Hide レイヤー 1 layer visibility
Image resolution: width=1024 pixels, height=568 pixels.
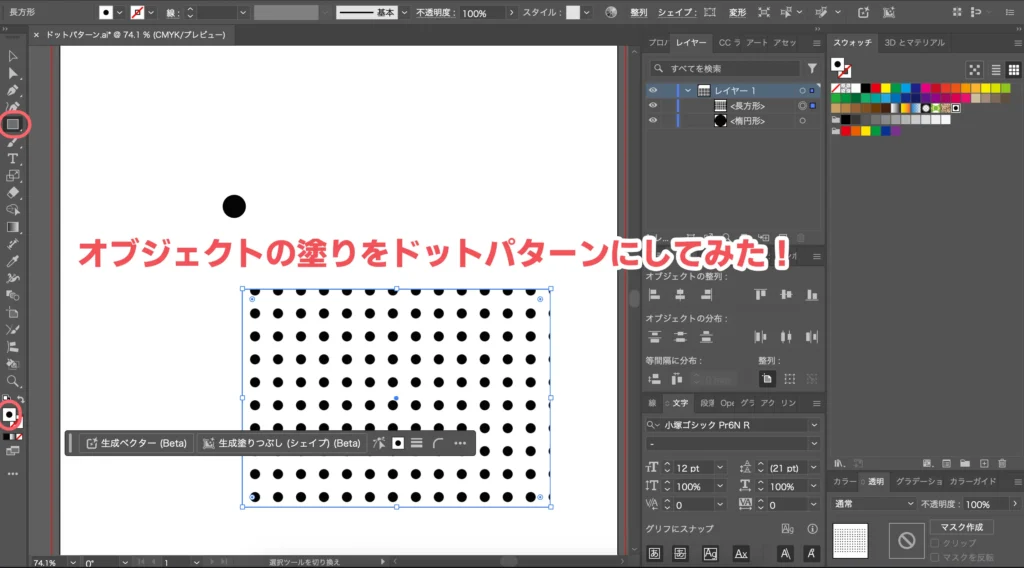pos(653,90)
